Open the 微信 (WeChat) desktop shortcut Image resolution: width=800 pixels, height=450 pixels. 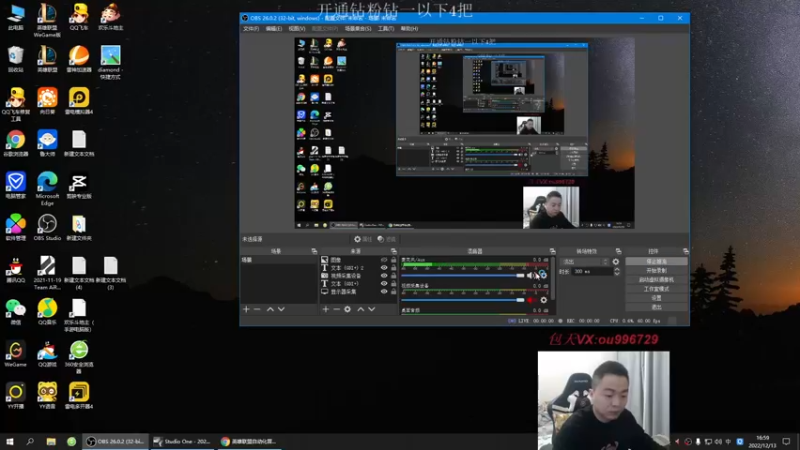[x=15, y=311]
